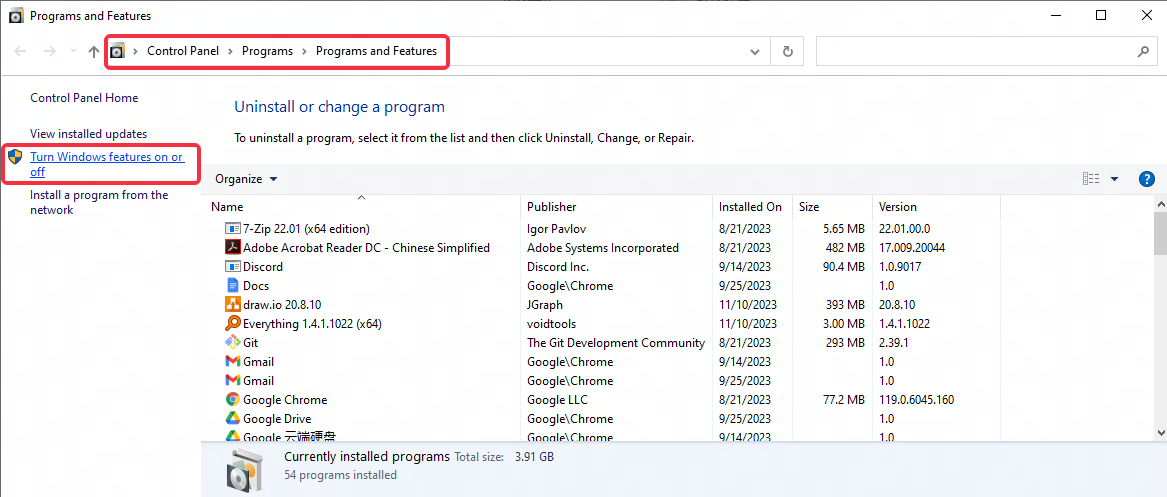1167x497 pixels.
Task: Open help via blue question mark icon
Action: pyautogui.click(x=1147, y=179)
